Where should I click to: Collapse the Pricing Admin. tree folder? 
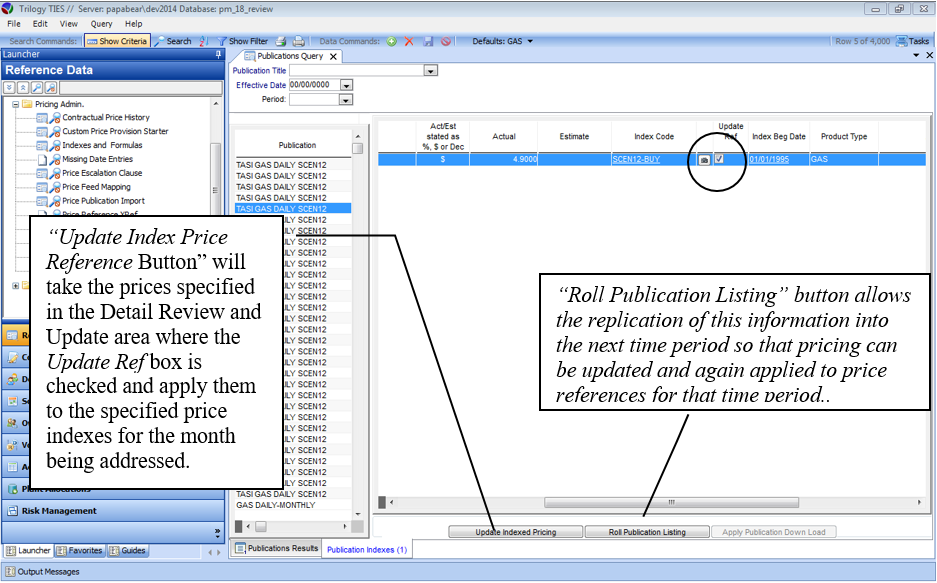click(x=16, y=104)
